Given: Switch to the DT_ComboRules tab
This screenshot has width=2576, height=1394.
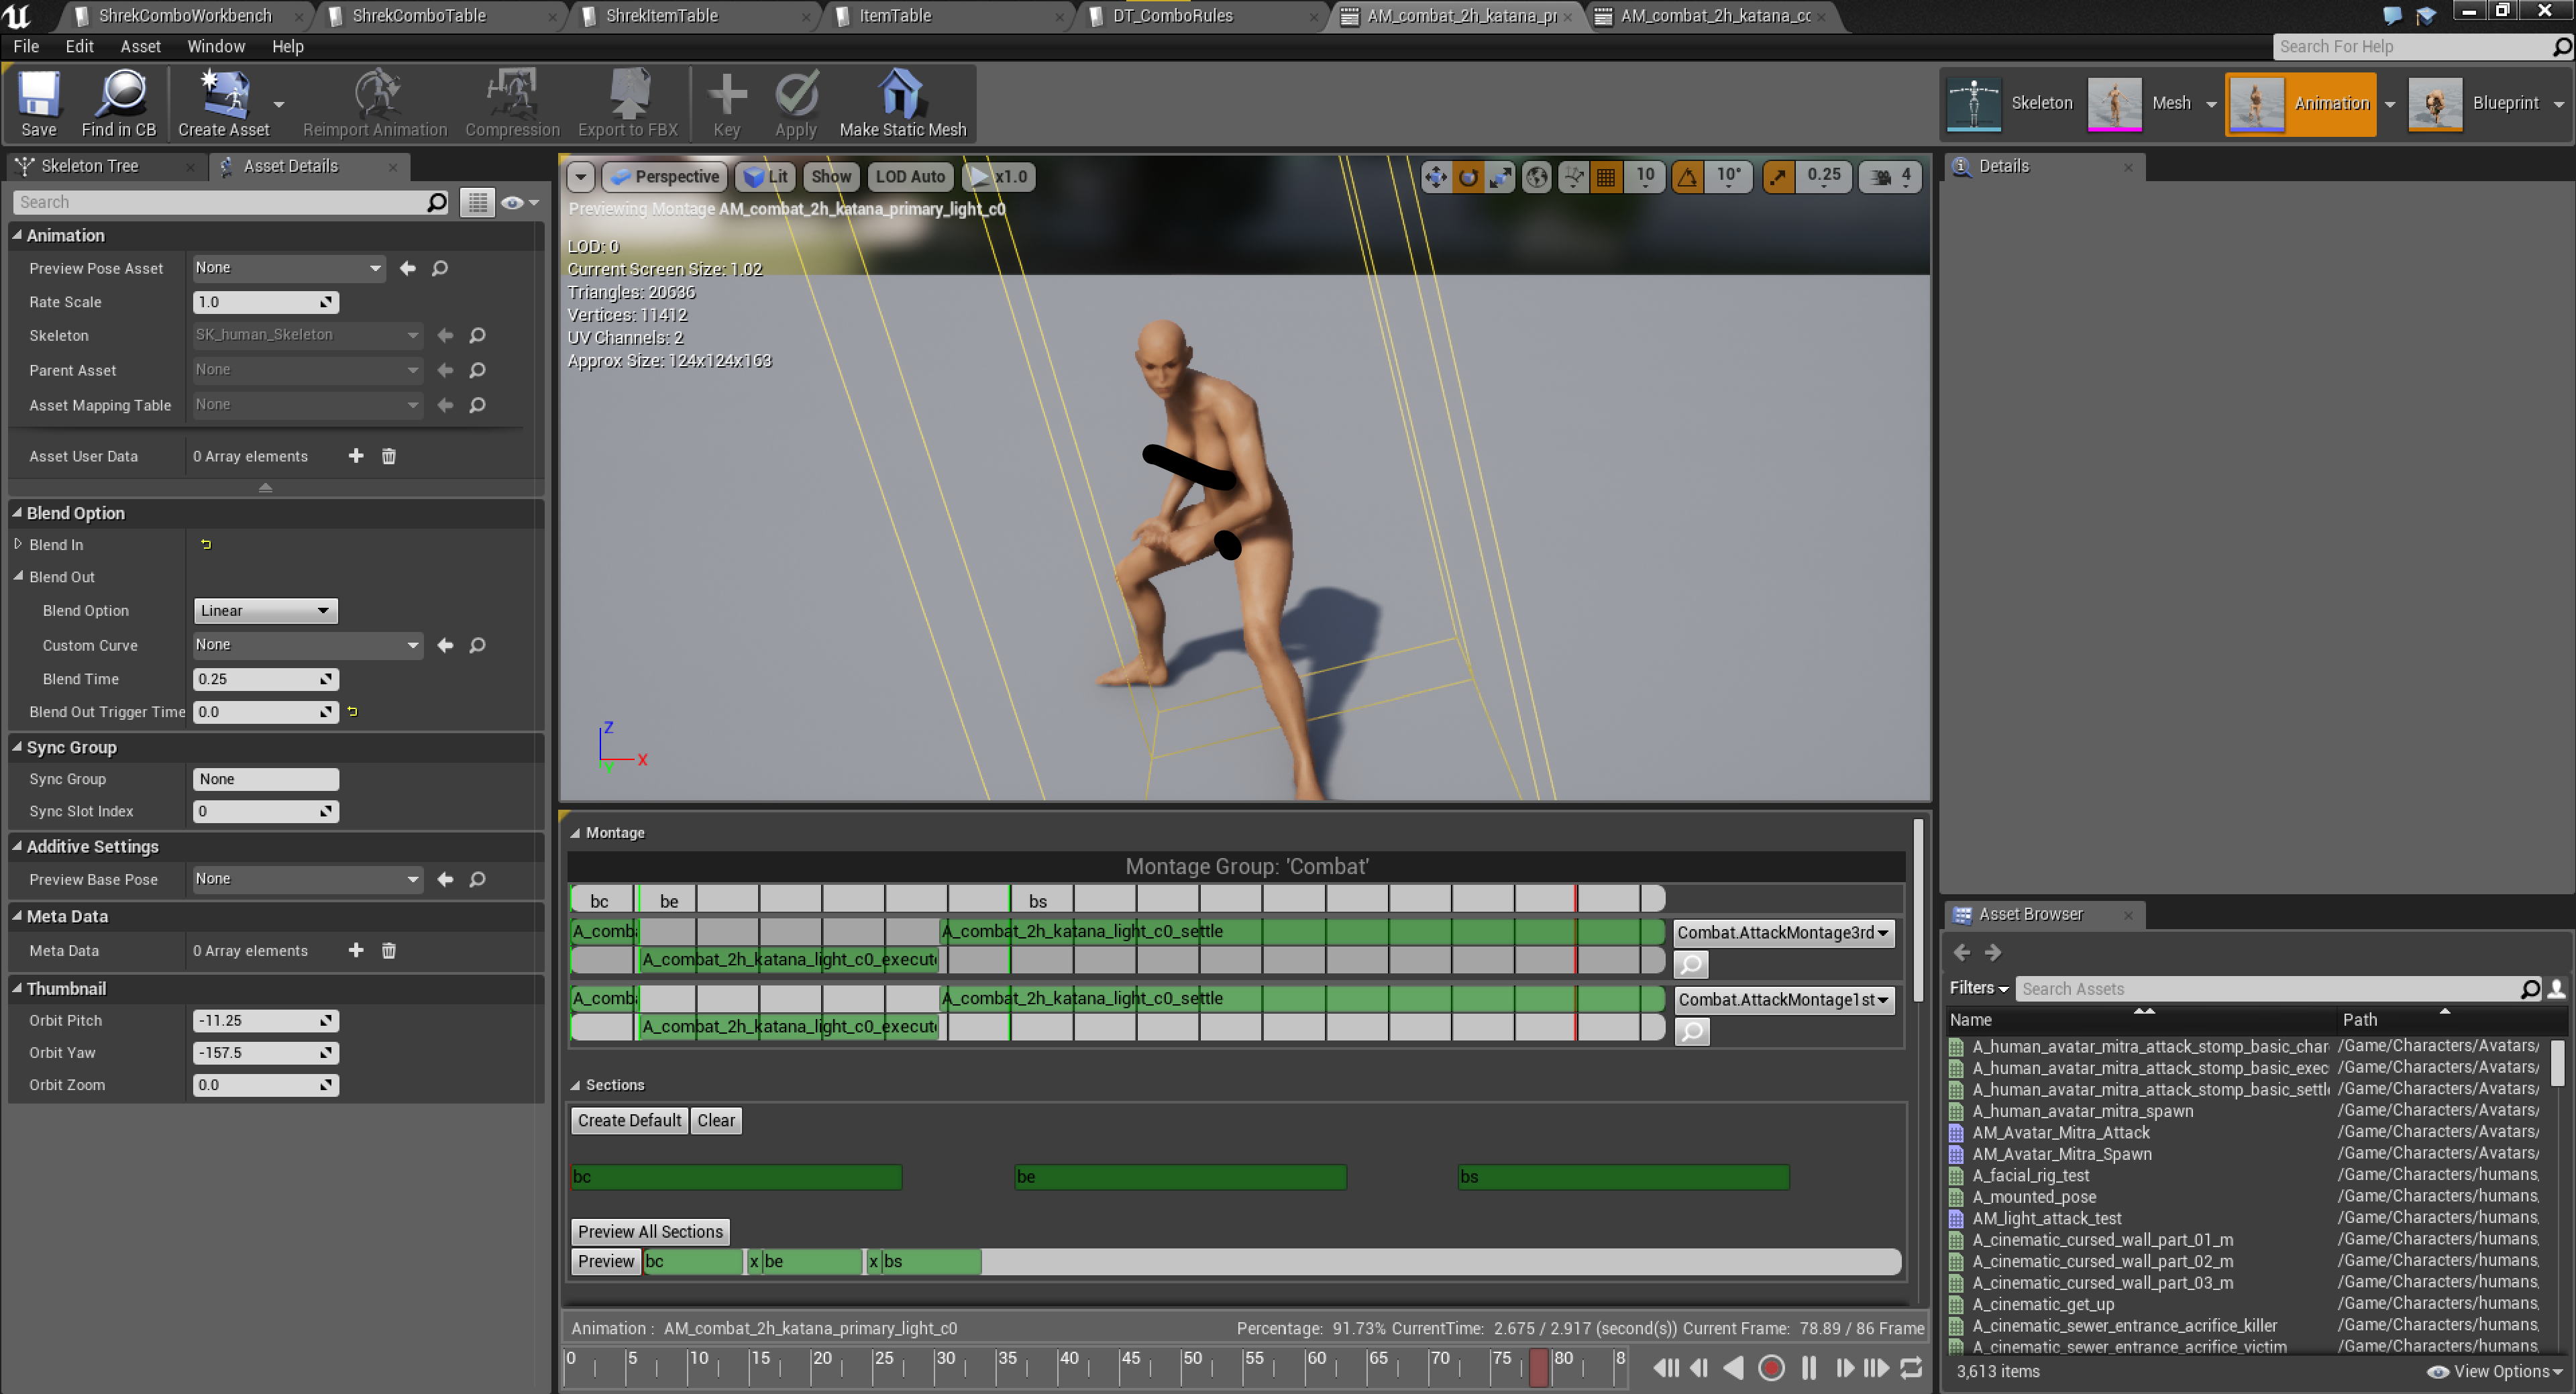Looking at the screenshot, I should pyautogui.click(x=1172, y=15).
